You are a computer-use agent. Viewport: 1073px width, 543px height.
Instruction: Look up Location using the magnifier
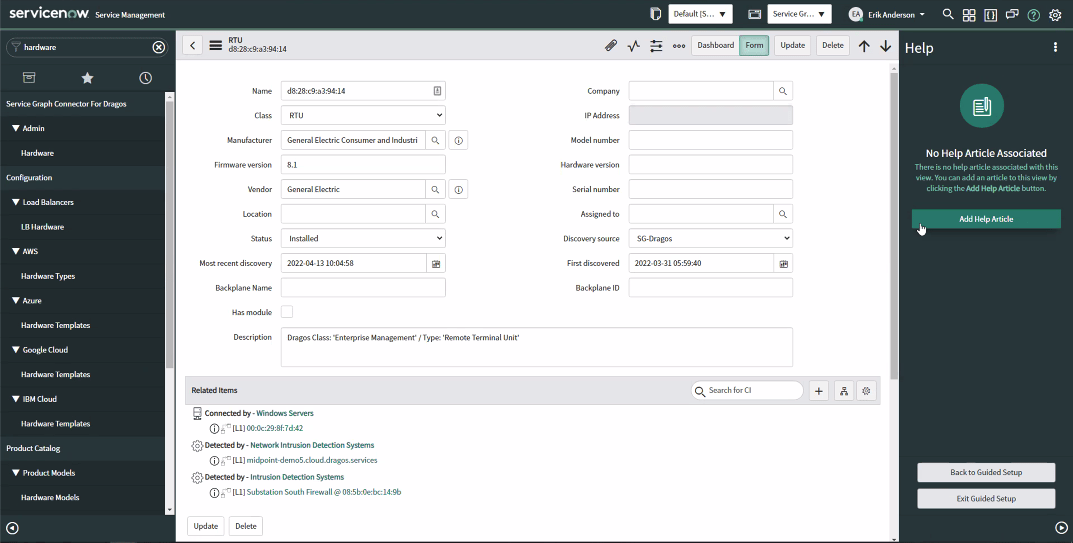tap(435, 214)
